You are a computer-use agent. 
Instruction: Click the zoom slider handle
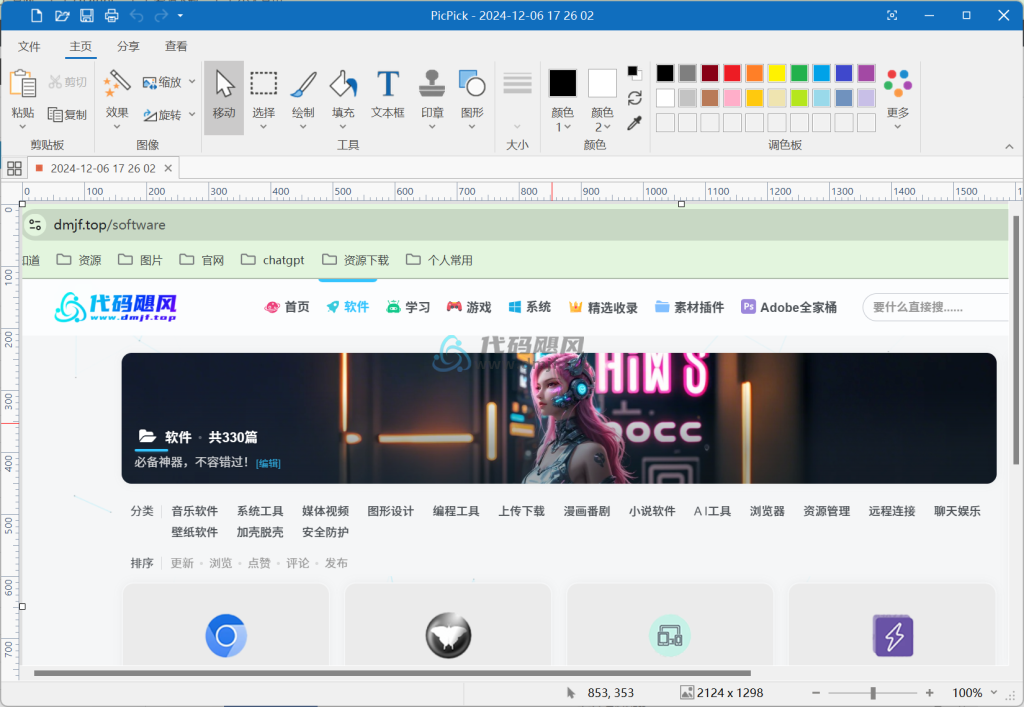873,693
